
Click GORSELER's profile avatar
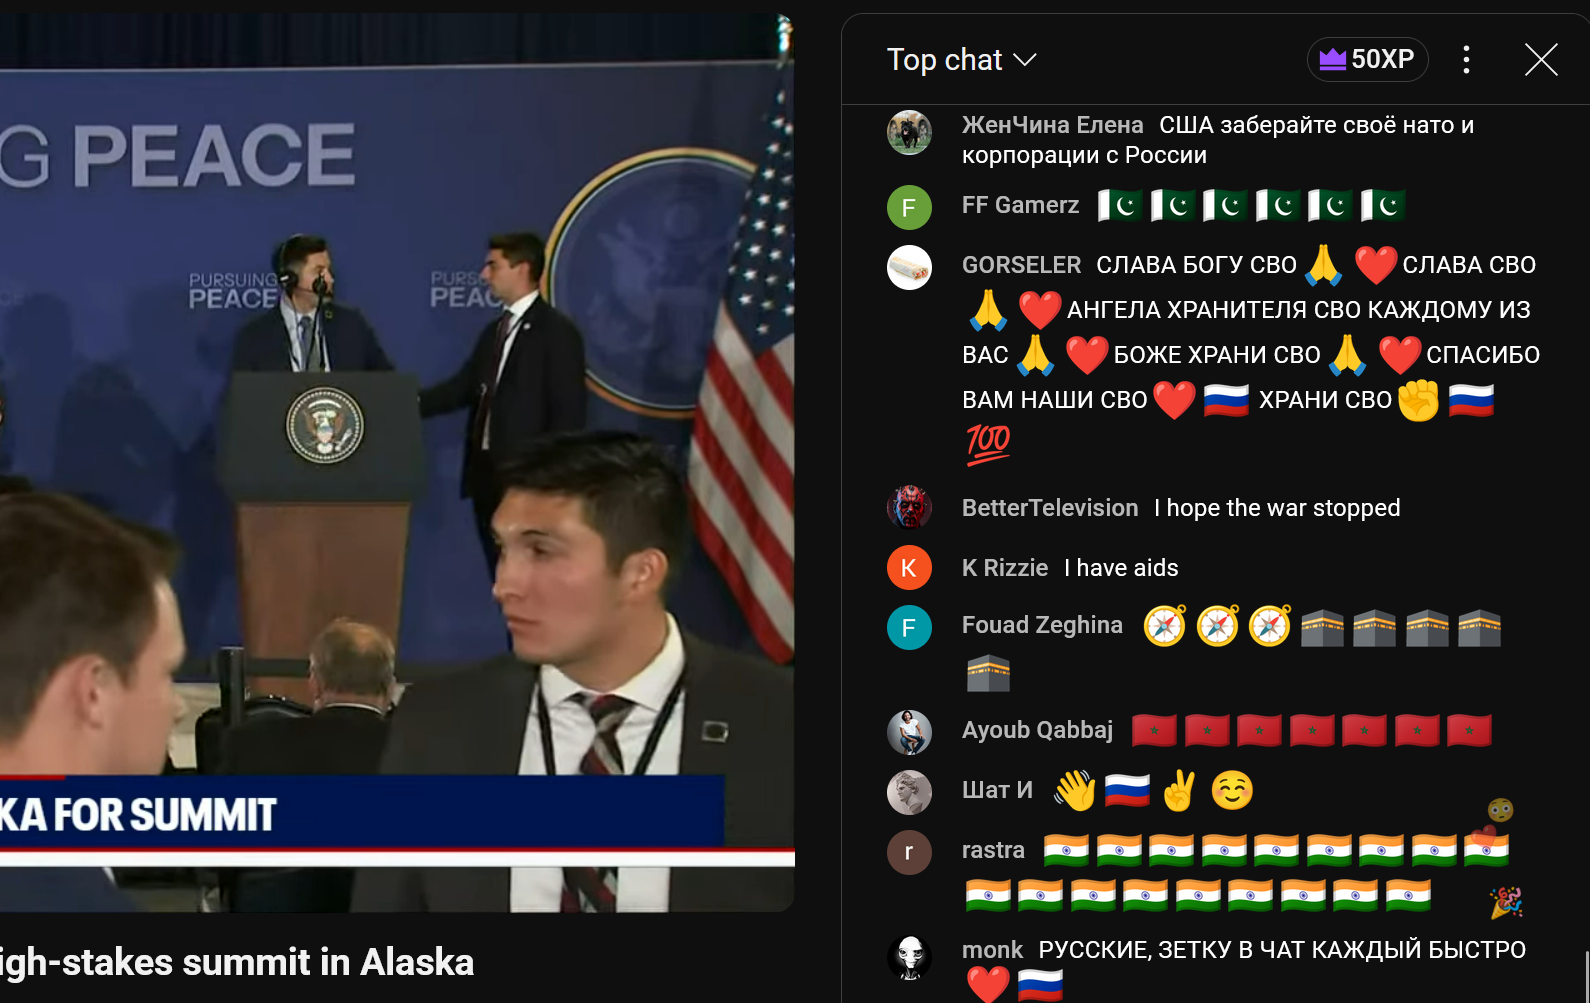[x=909, y=267]
